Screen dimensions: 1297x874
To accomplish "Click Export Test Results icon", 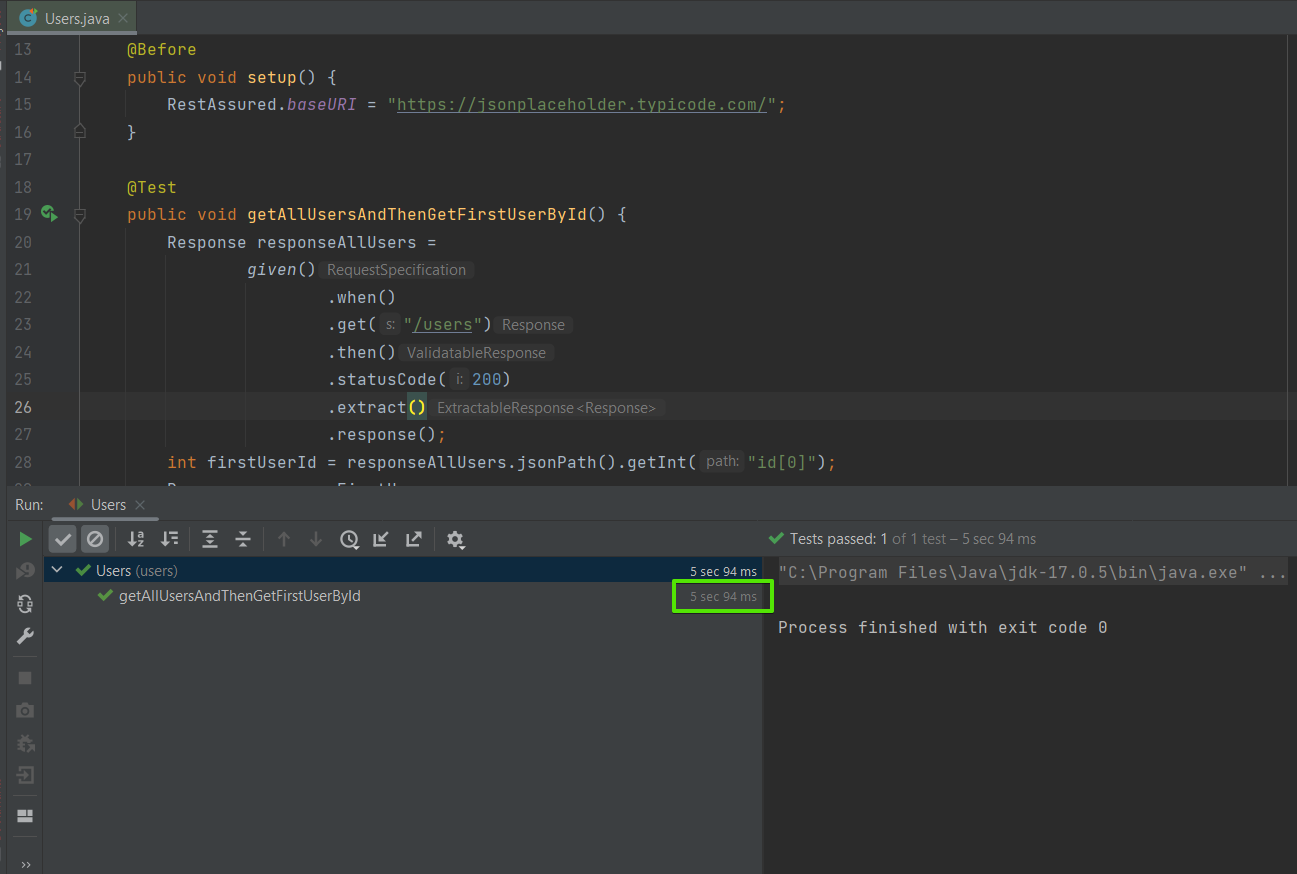I will 413,539.
